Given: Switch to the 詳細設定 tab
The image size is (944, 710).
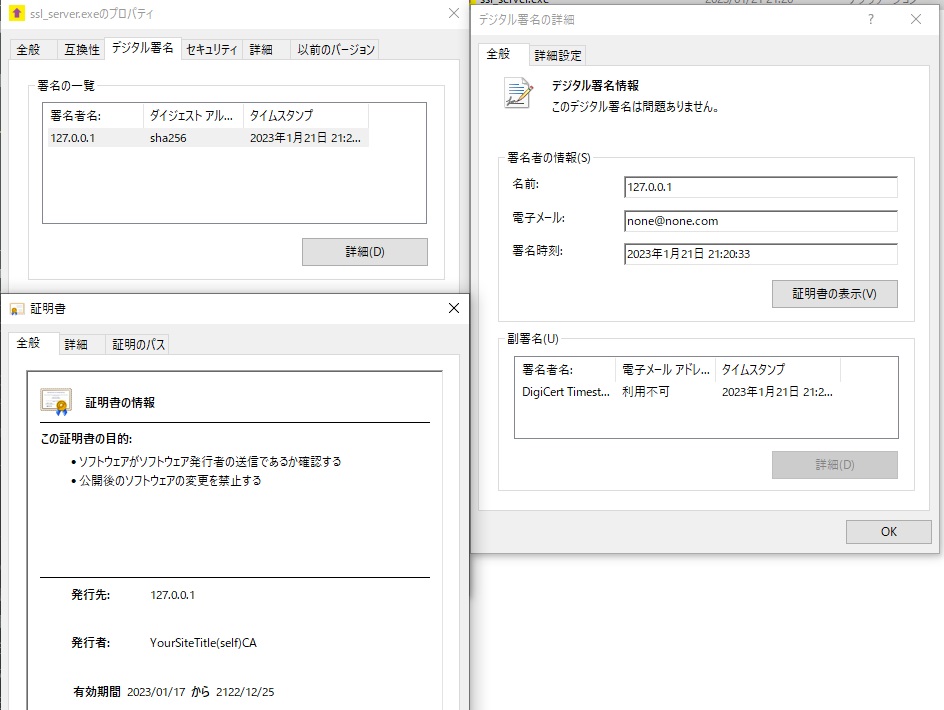Looking at the screenshot, I should coord(558,55).
